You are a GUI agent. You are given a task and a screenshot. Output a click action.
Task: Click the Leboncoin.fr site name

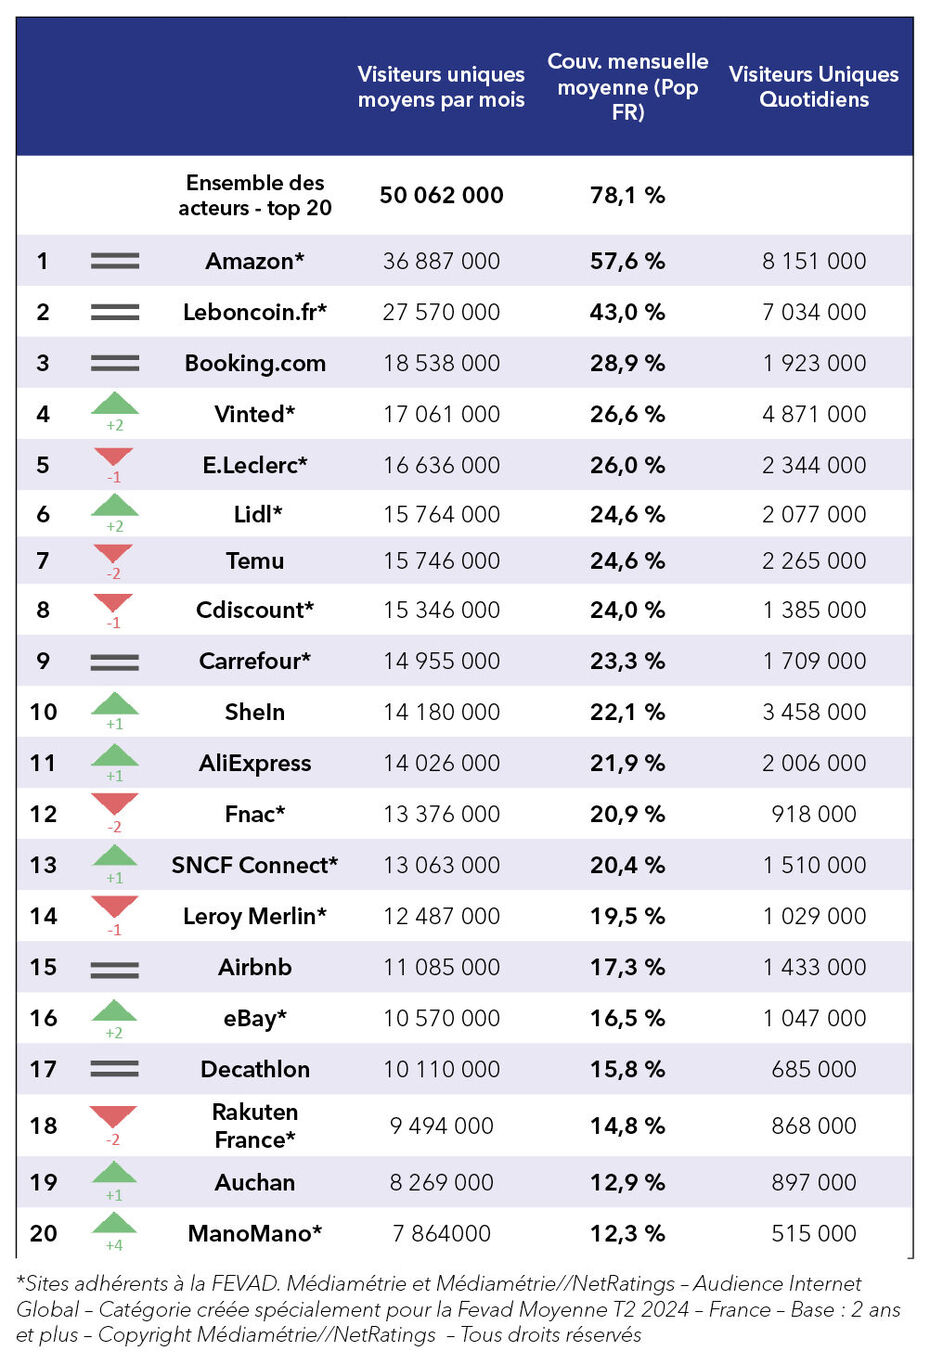pos(255,312)
